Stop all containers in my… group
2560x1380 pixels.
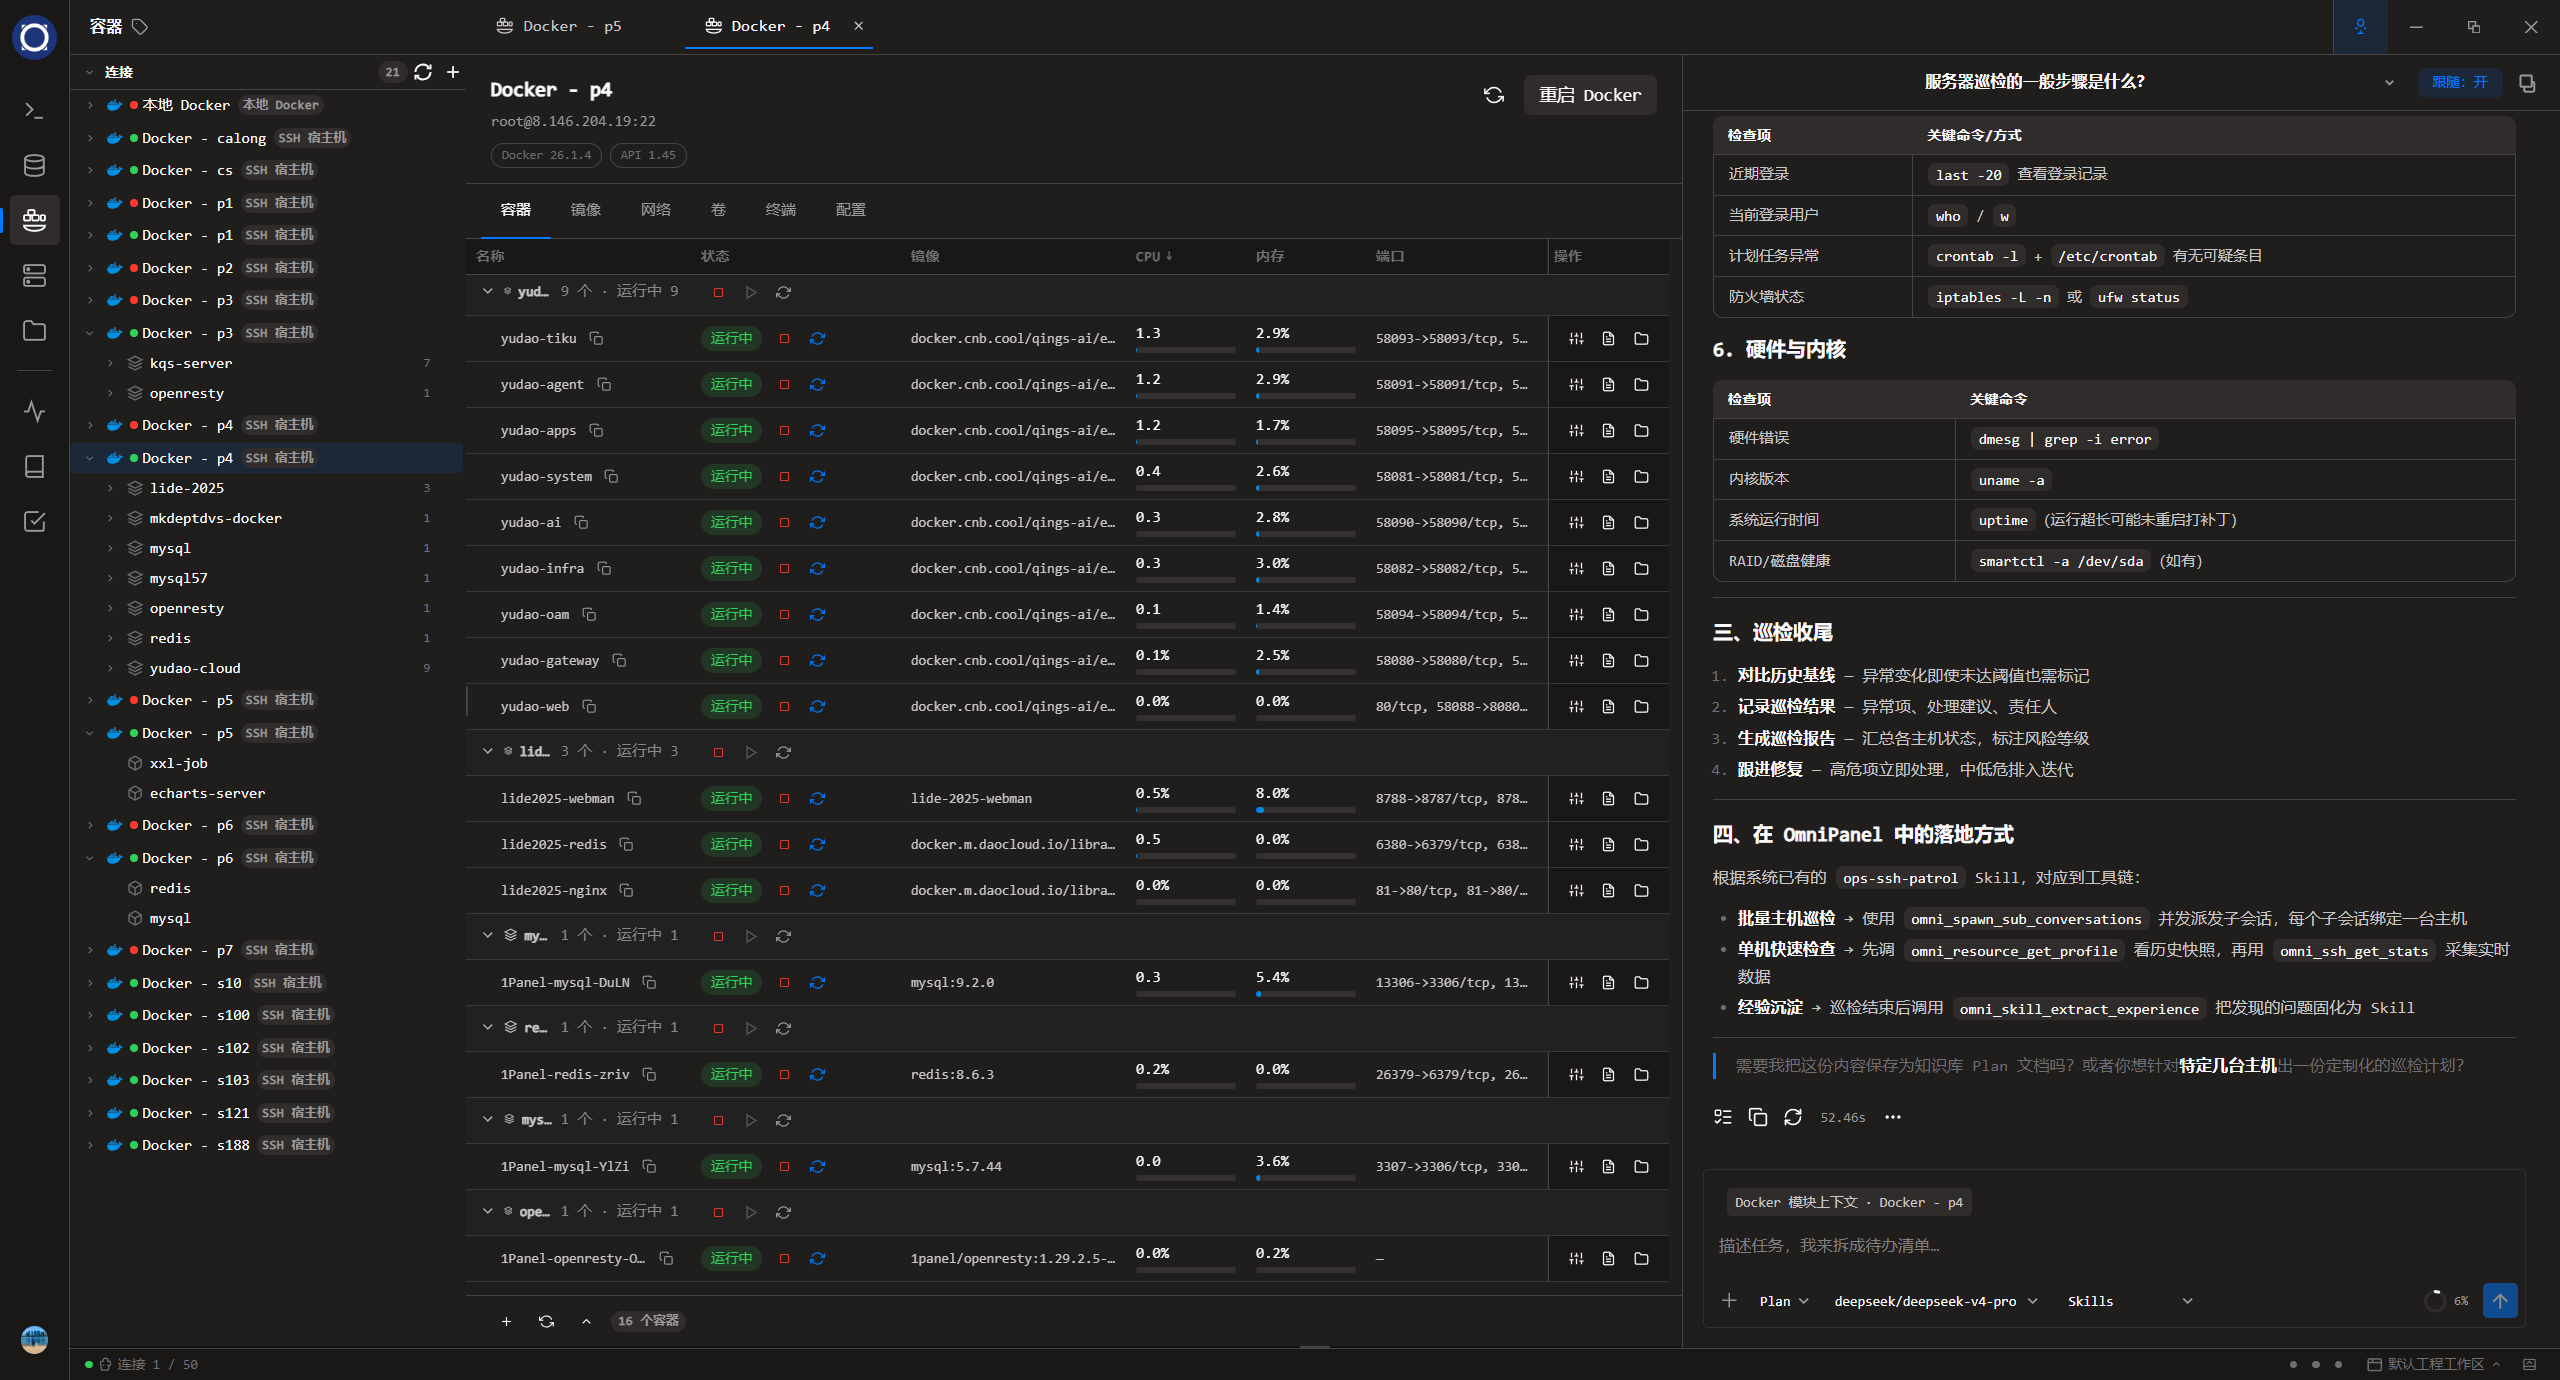pyautogui.click(x=718, y=936)
